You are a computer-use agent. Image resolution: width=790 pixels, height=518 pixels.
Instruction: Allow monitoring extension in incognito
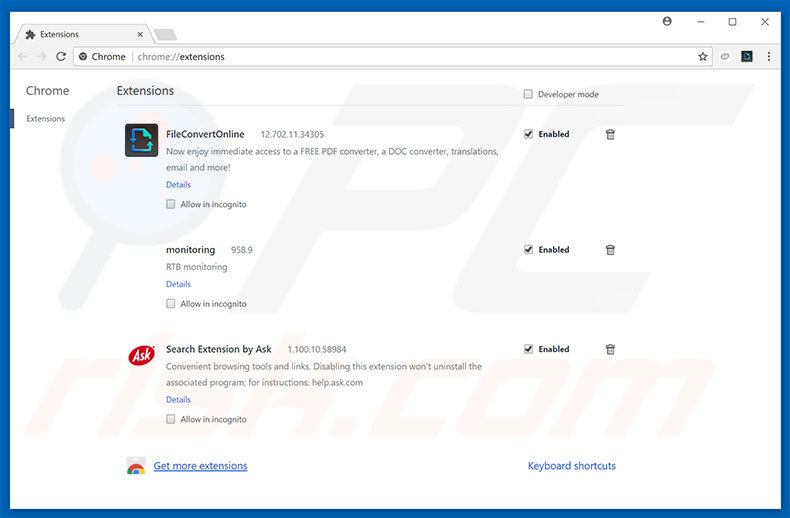[x=171, y=303]
